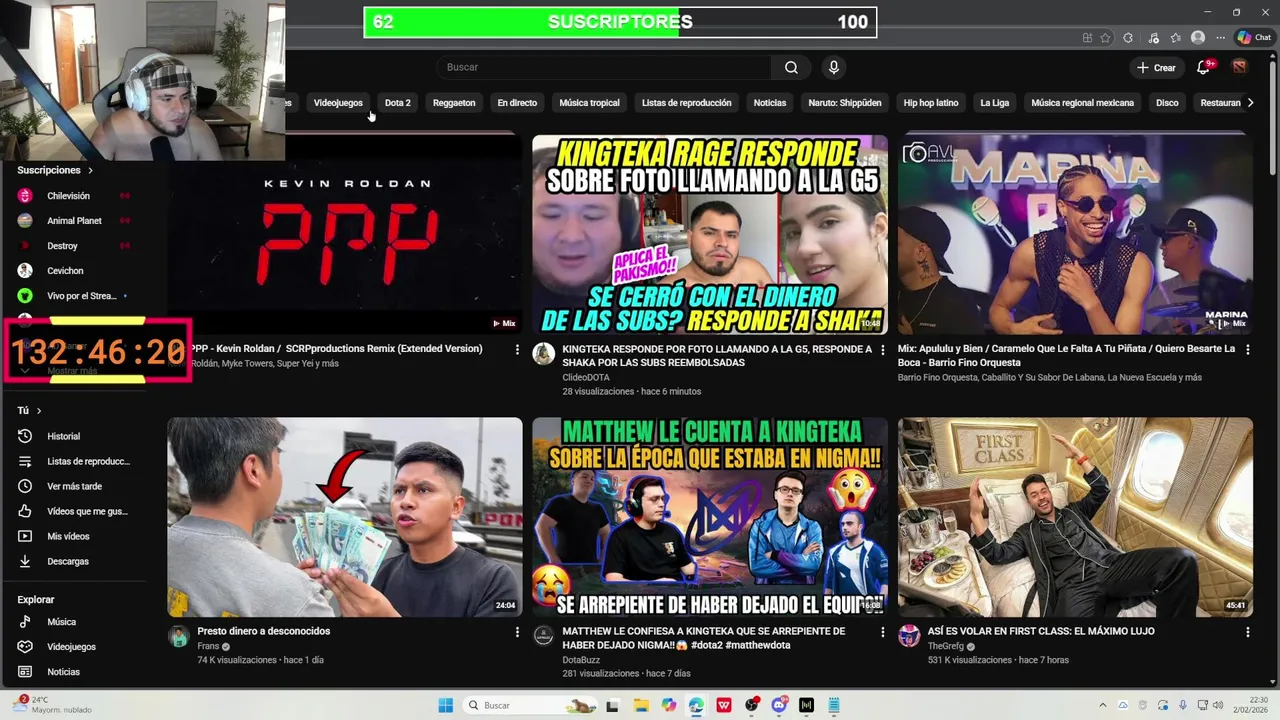Open Edge browser profile icon
Image resolution: width=1280 pixels, height=720 pixels.
click(x=1198, y=38)
